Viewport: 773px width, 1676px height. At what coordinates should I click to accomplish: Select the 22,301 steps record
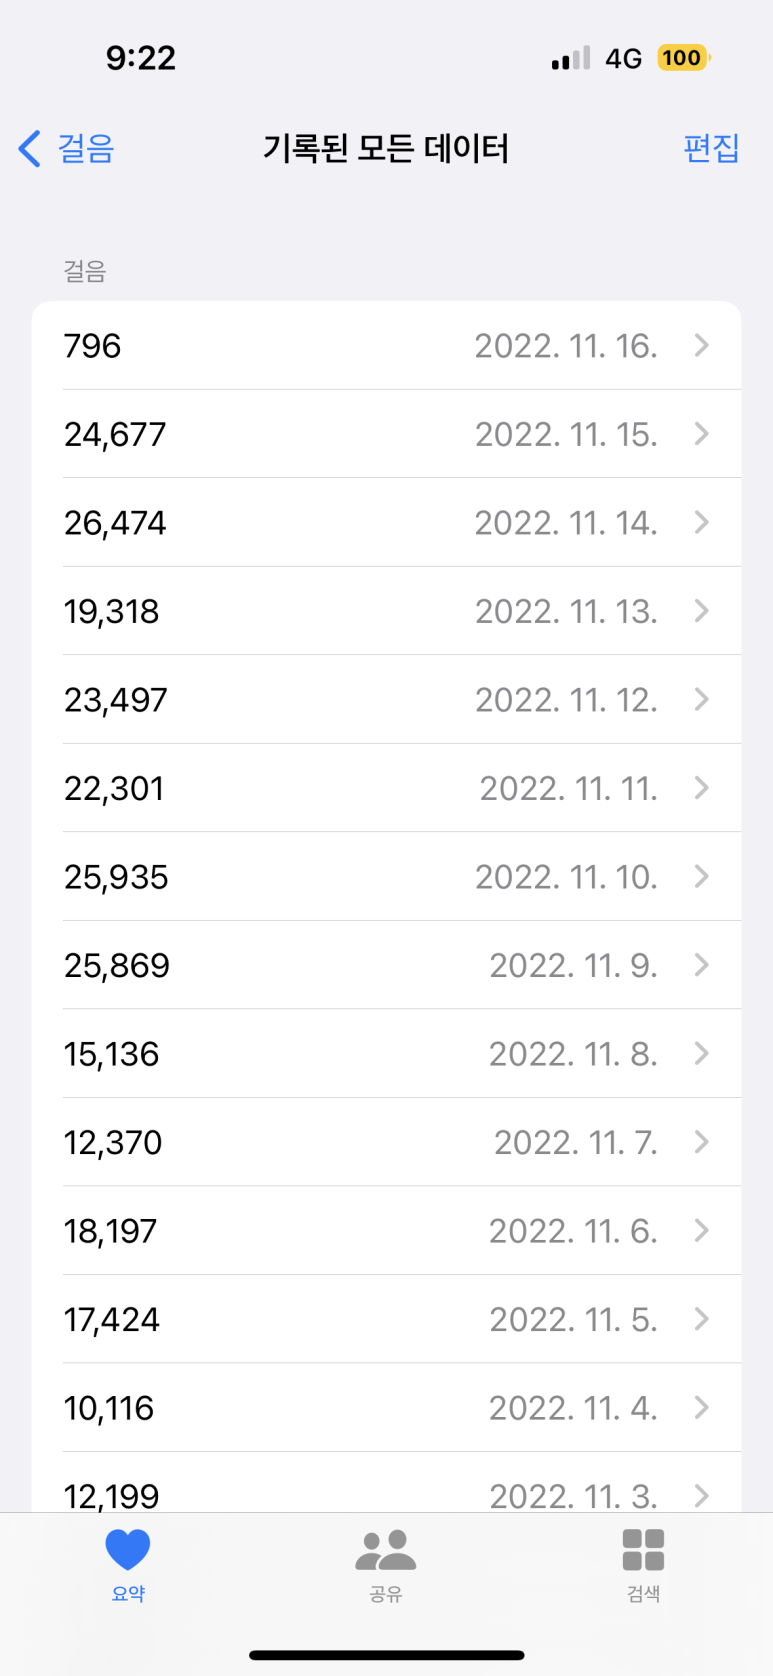pyautogui.click(x=386, y=788)
